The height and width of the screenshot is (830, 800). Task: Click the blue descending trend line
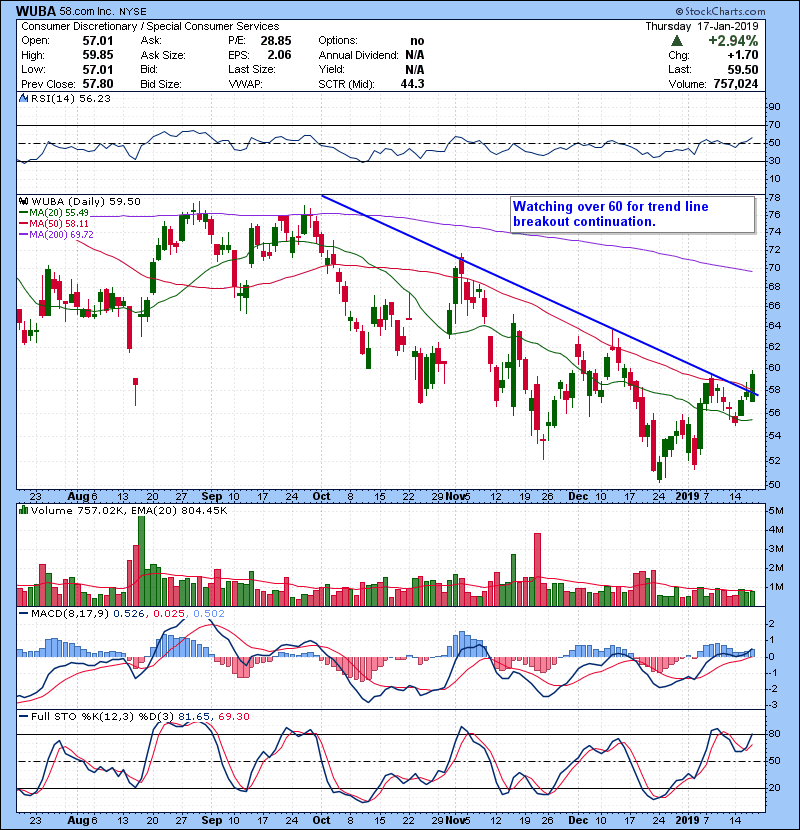click(x=540, y=296)
